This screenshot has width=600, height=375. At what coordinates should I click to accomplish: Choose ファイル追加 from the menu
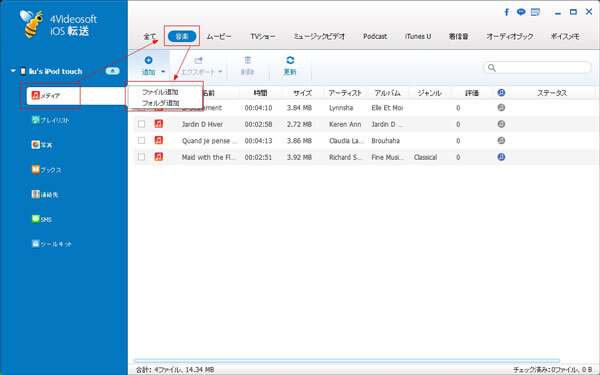click(x=160, y=92)
